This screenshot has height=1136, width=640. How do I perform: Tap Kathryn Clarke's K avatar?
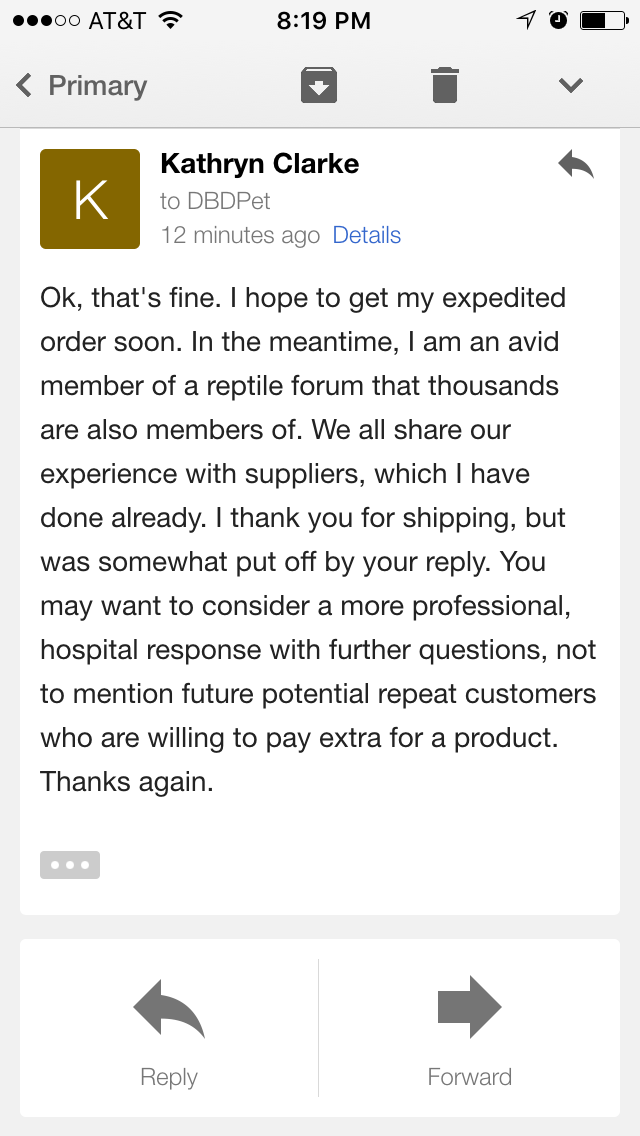coord(90,199)
